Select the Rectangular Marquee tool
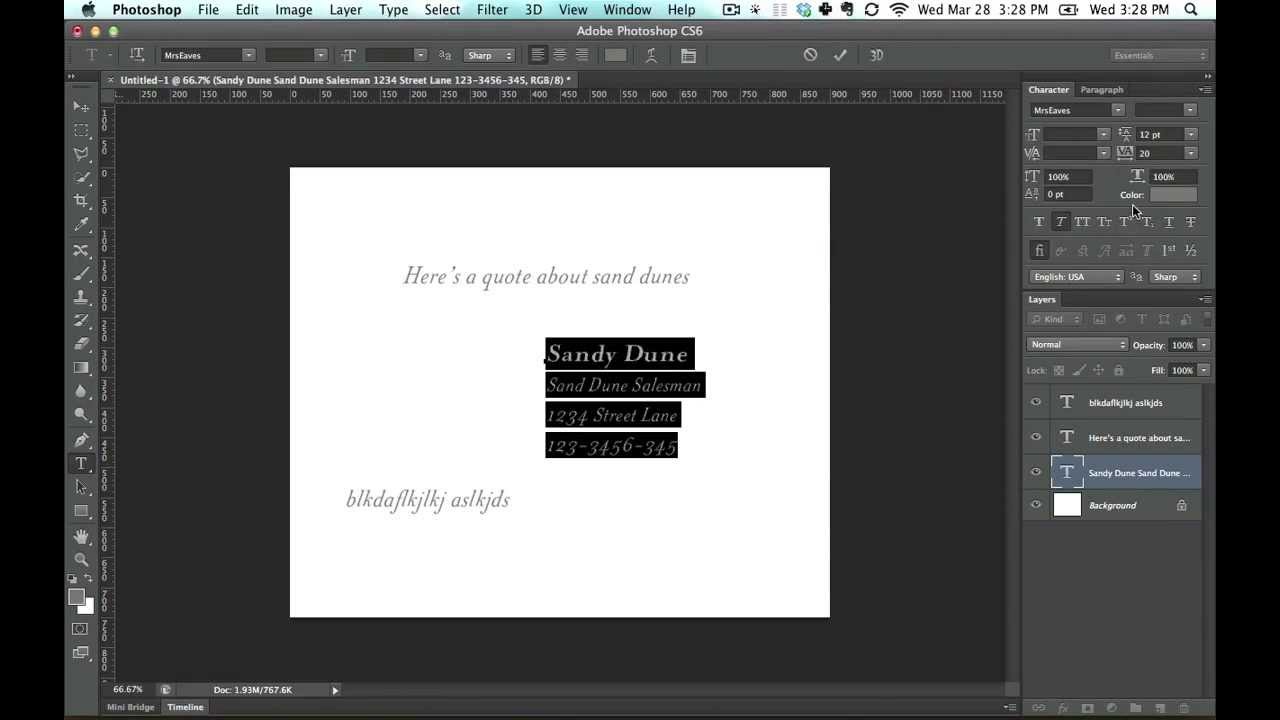 pos(81,130)
